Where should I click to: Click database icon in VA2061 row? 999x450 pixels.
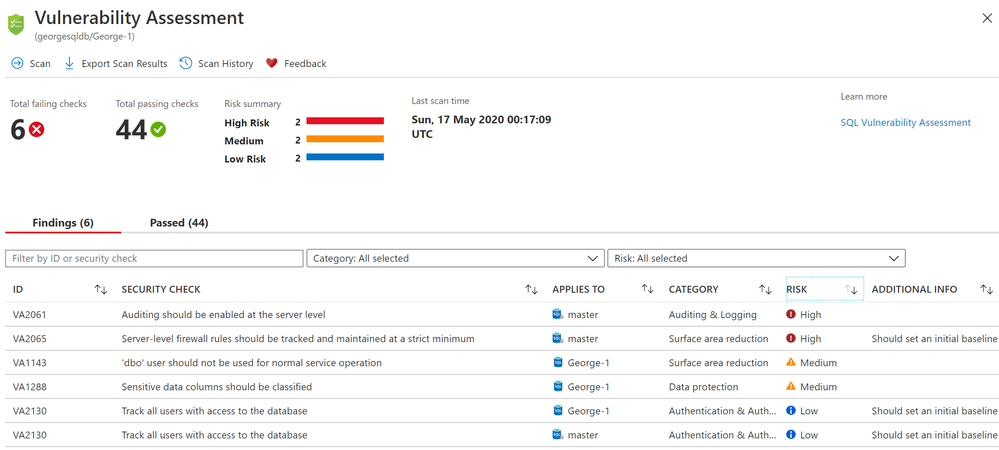click(558, 314)
